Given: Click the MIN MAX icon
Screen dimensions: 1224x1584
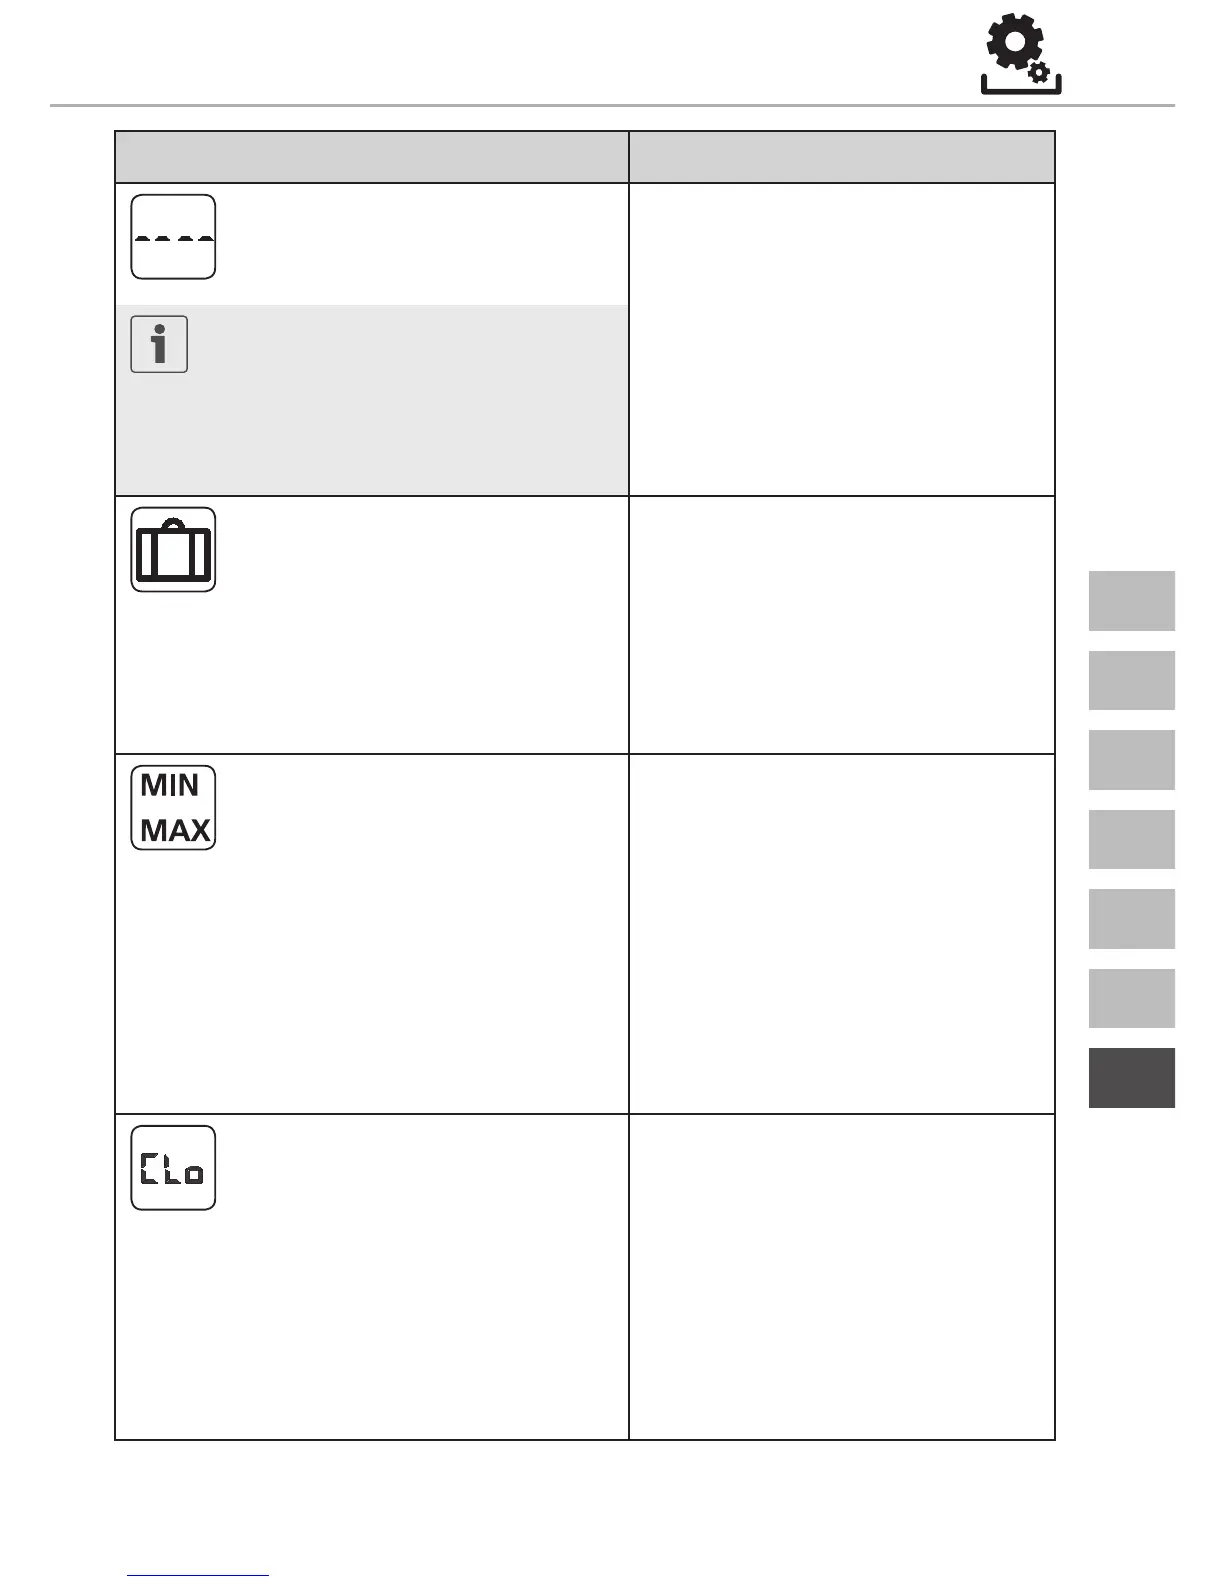Looking at the screenshot, I should coord(173,808).
